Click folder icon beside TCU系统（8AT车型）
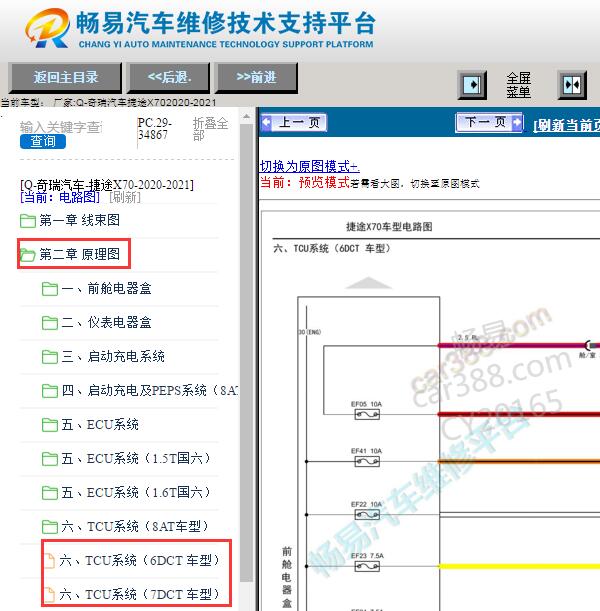600x611 pixels. pyautogui.click(x=50, y=527)
